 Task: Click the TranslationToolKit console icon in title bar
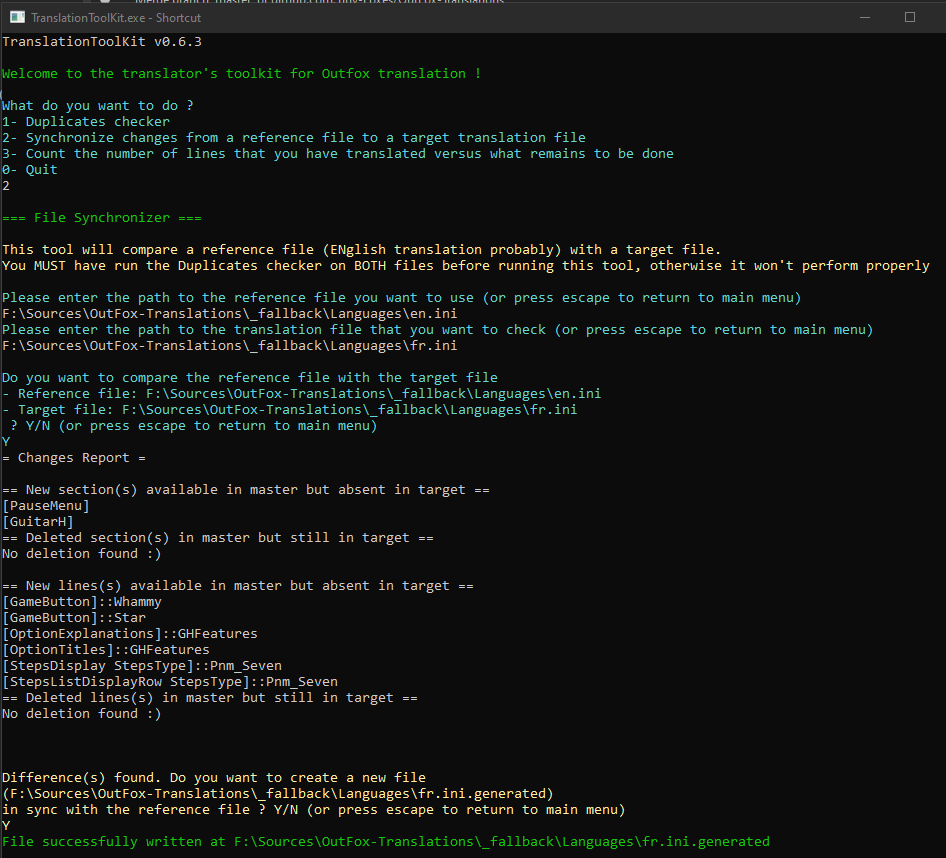[x=17, y=17]
